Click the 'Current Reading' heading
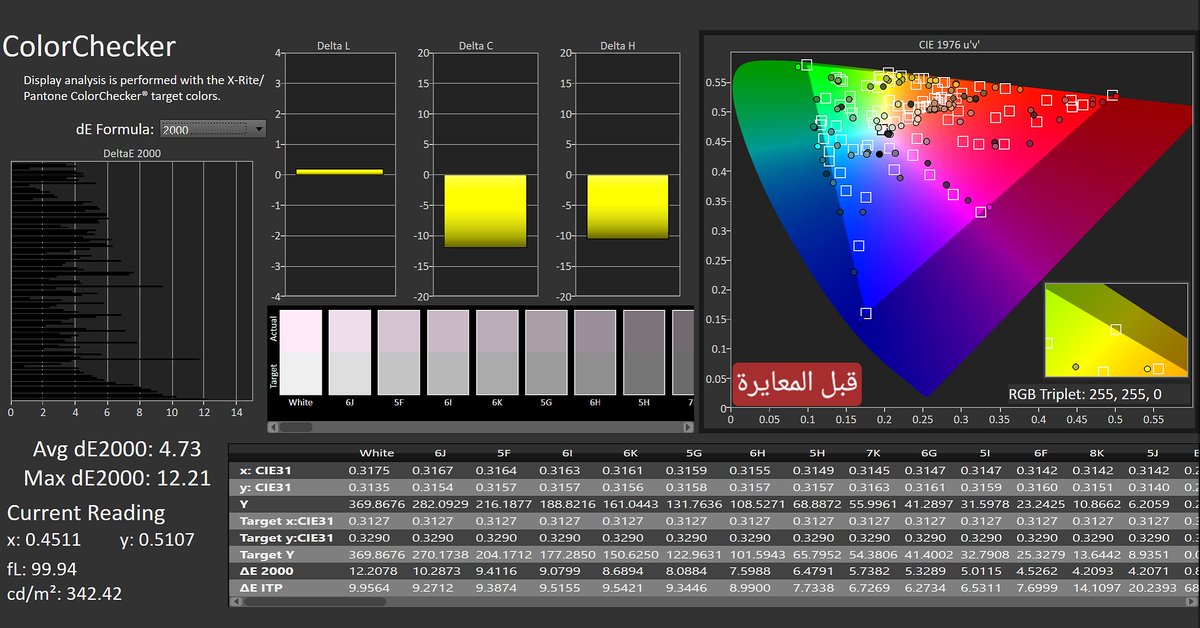Image resolution: width=1200 pixels, height=628 pixels. pyautogui.click(x=86, y=513)
